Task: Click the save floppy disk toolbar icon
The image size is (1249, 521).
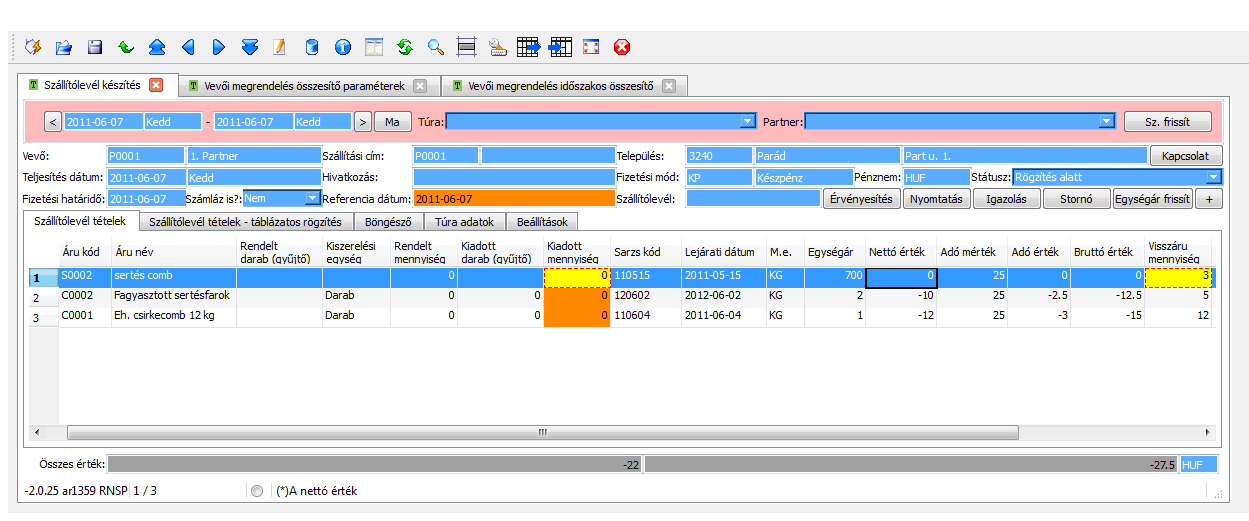Action: coord(94,47)
